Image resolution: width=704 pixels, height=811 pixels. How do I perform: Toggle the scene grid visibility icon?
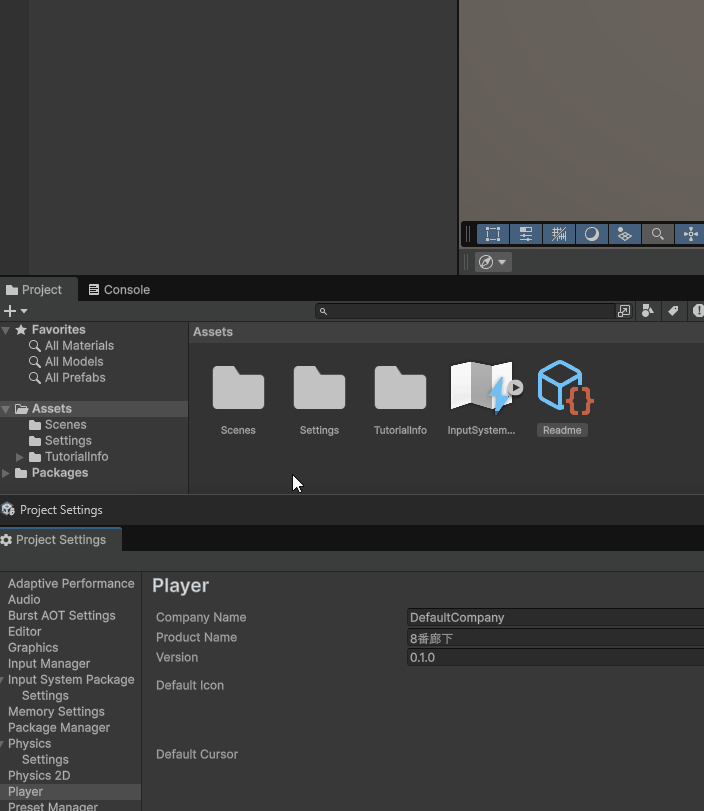(x=625, y=234)
